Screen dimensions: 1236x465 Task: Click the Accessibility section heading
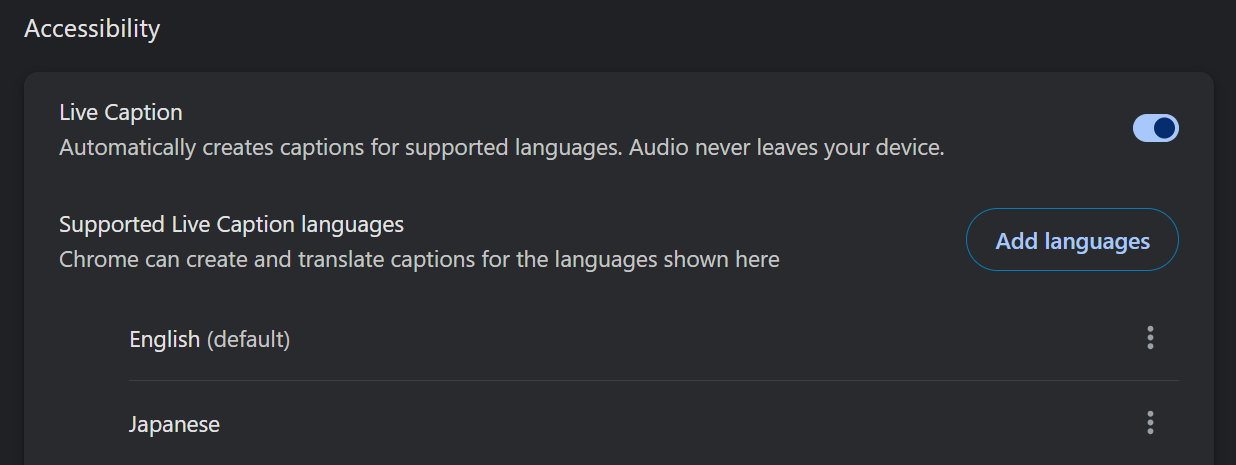[92, 29]
